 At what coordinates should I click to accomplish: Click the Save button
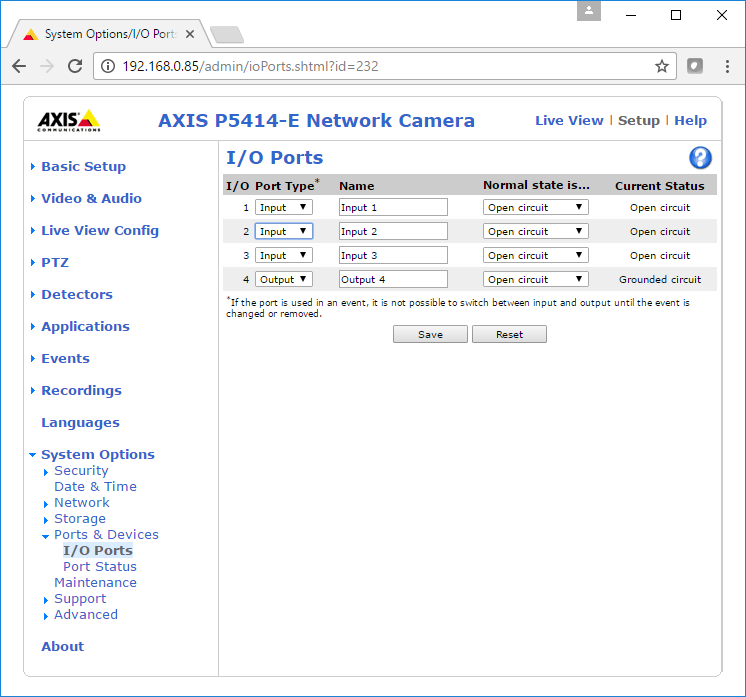click(x=430, y=334)
